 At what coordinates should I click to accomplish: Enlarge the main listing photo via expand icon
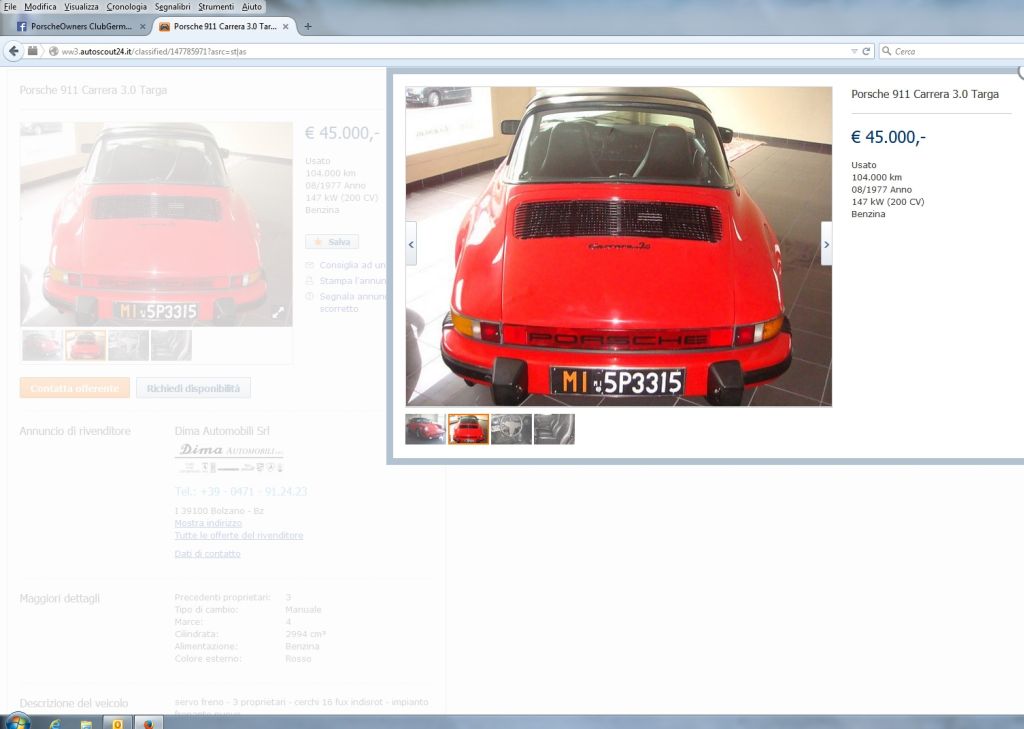[278, 312]
